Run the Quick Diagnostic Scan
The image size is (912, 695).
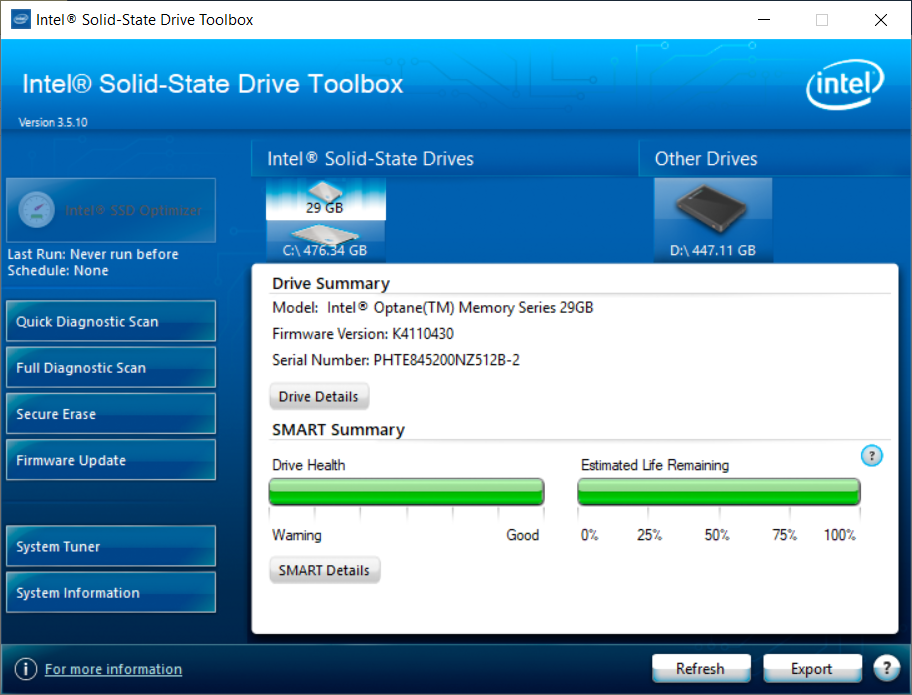[x=111, y=321]
